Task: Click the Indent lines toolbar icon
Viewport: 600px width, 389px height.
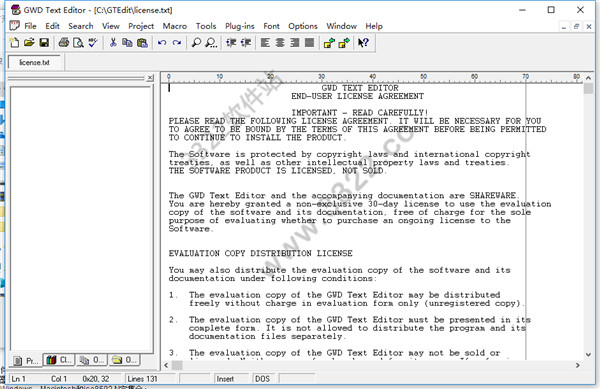Action: coord(231,42)
